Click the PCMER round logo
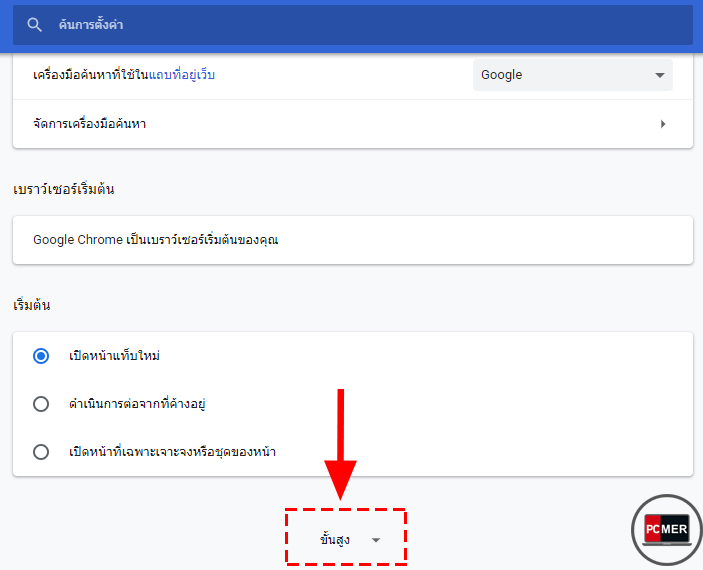This screenshot has width=703, height=570. (x=666, y=529)
